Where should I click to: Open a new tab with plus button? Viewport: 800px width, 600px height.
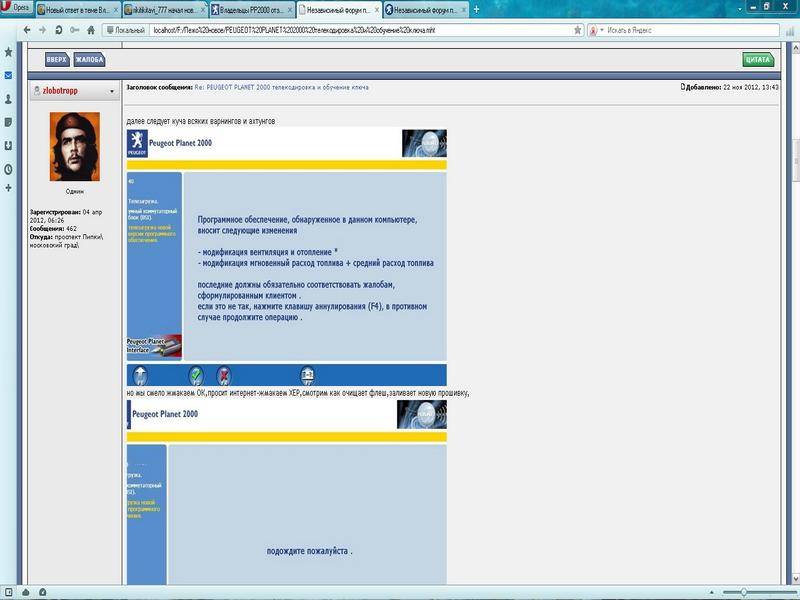[x=476, y=9]
